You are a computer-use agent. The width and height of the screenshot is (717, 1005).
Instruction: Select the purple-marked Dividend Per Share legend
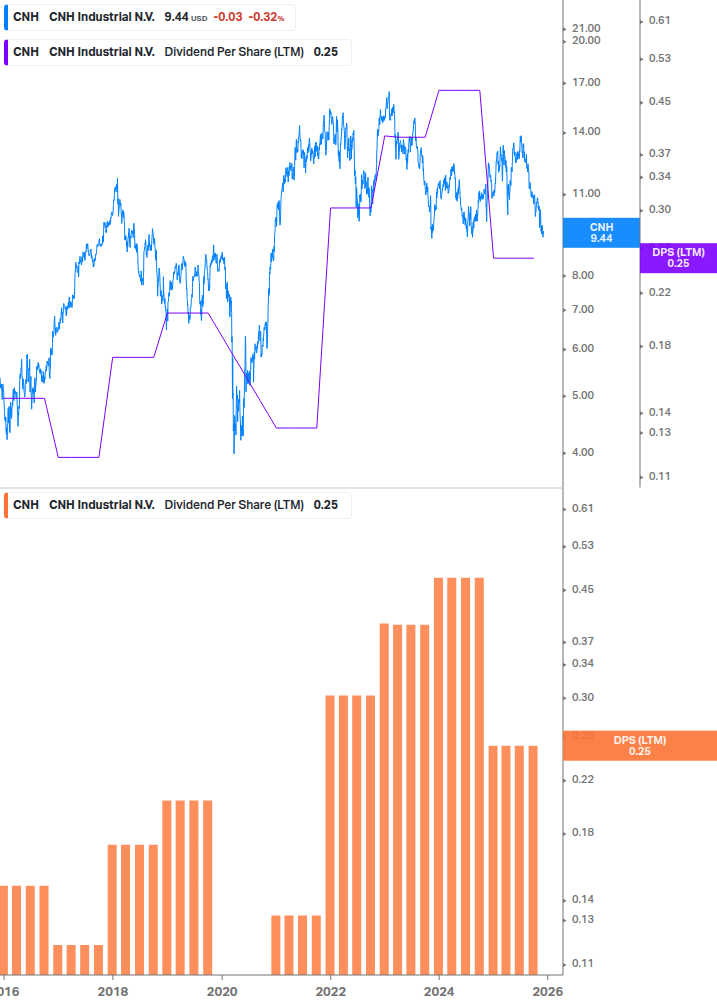coord(177,52)
